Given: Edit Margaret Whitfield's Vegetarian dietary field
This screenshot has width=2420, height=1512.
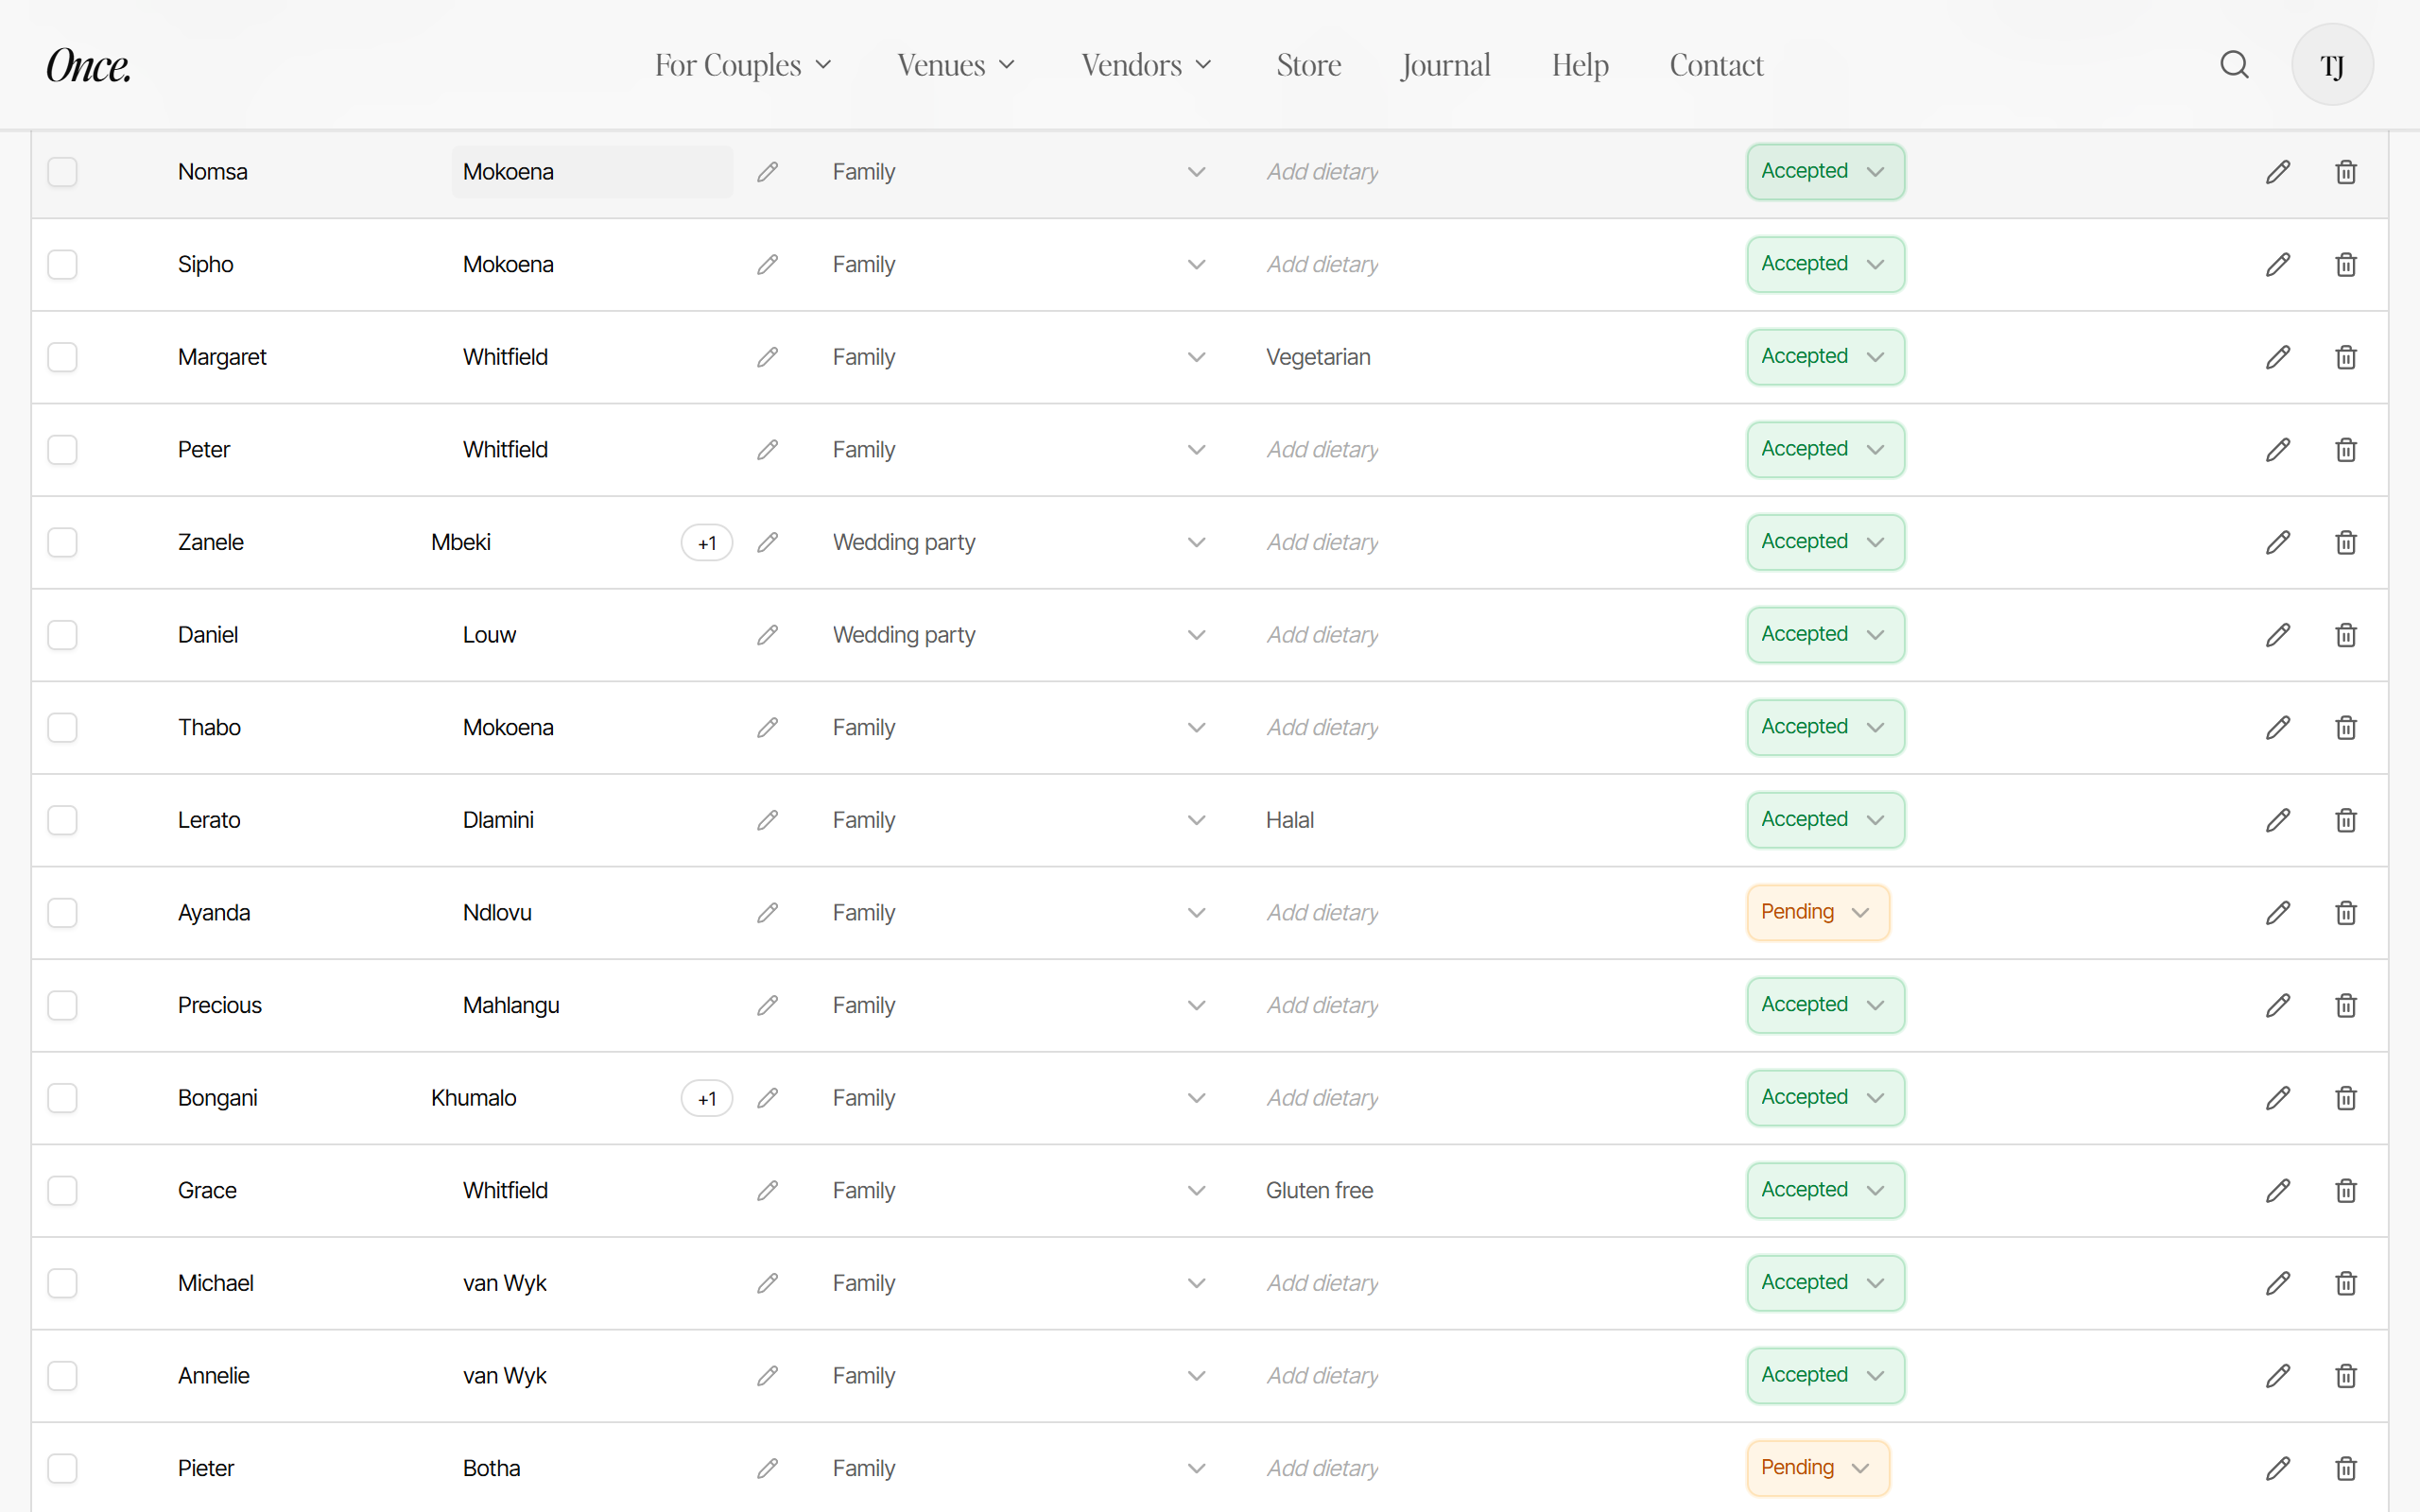Looking at the screenshot, I should [1318, 357].
